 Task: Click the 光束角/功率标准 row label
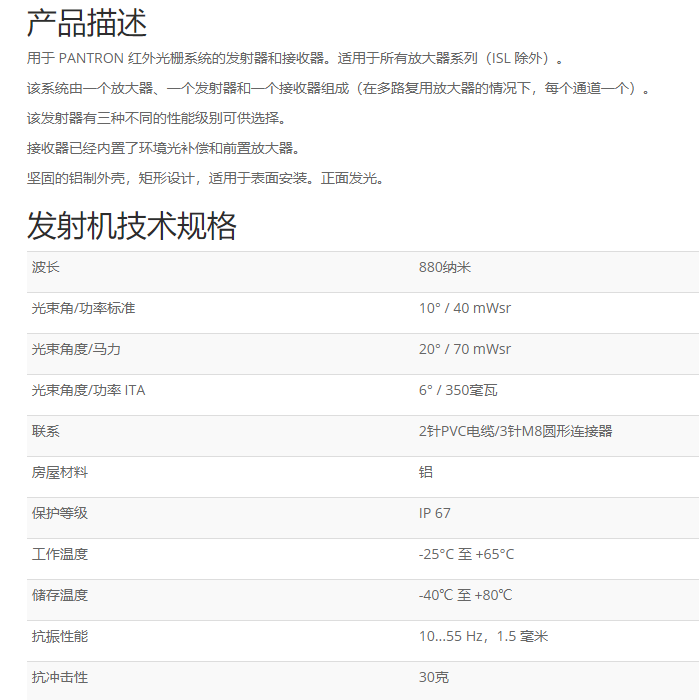83,308
